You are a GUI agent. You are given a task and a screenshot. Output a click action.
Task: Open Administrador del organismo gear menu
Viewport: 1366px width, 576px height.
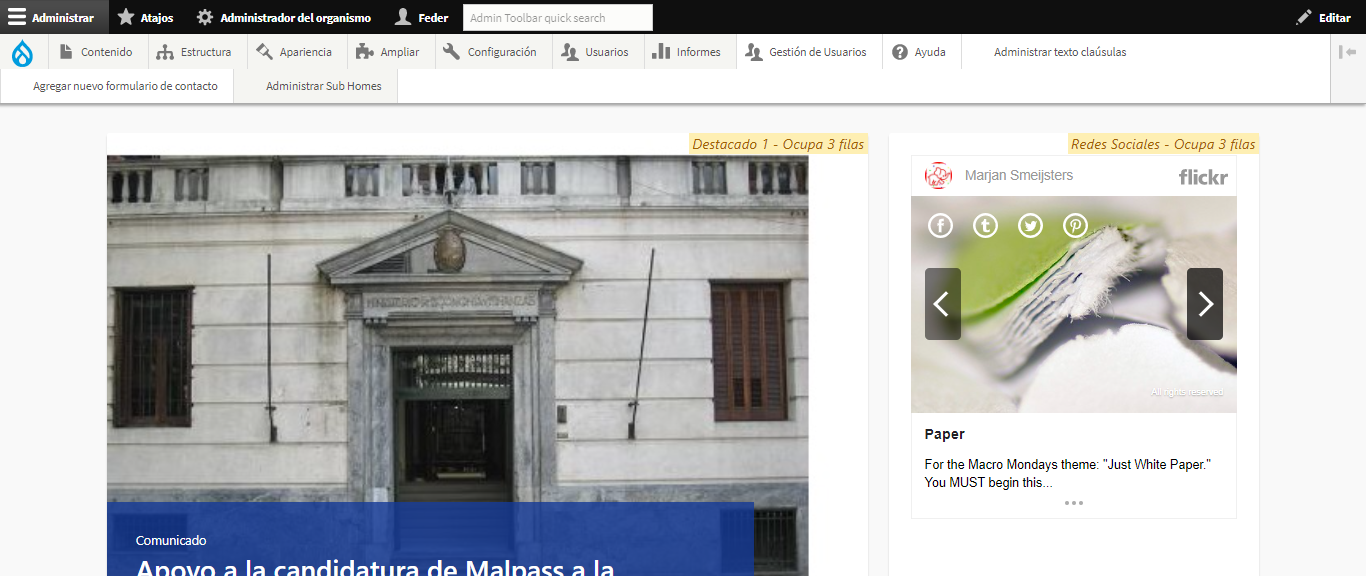click(284, 17)
